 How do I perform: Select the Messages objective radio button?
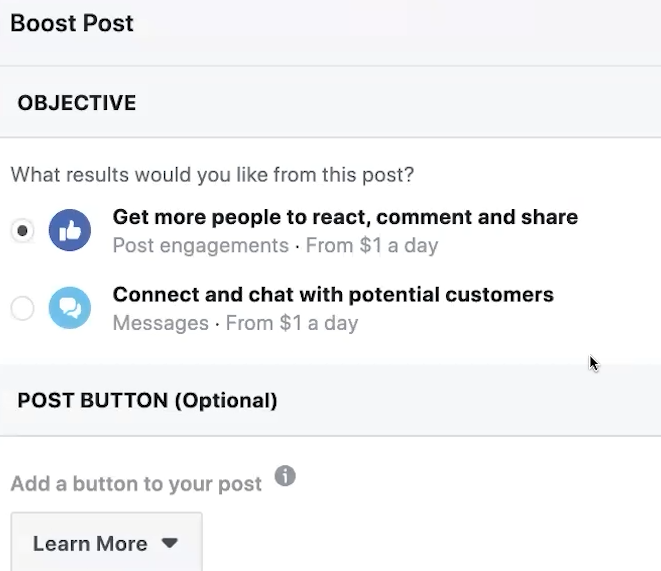[x=22, y=309]
